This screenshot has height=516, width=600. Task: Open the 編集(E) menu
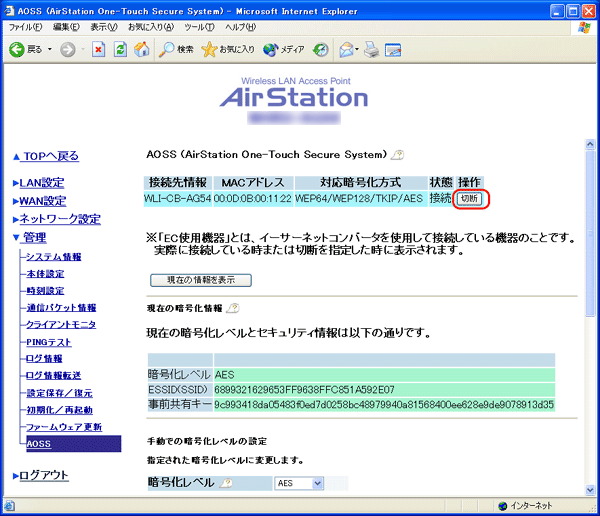(66, 27)
